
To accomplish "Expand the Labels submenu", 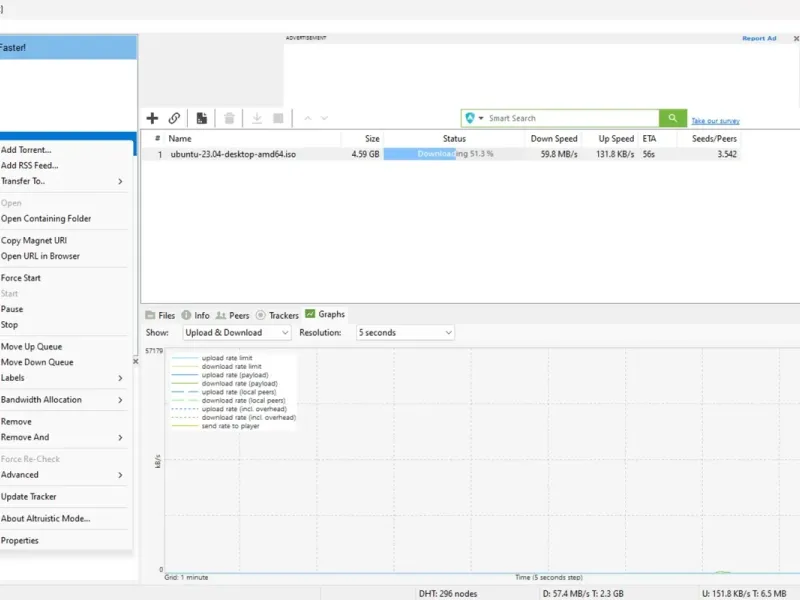I will pos(64,378).
